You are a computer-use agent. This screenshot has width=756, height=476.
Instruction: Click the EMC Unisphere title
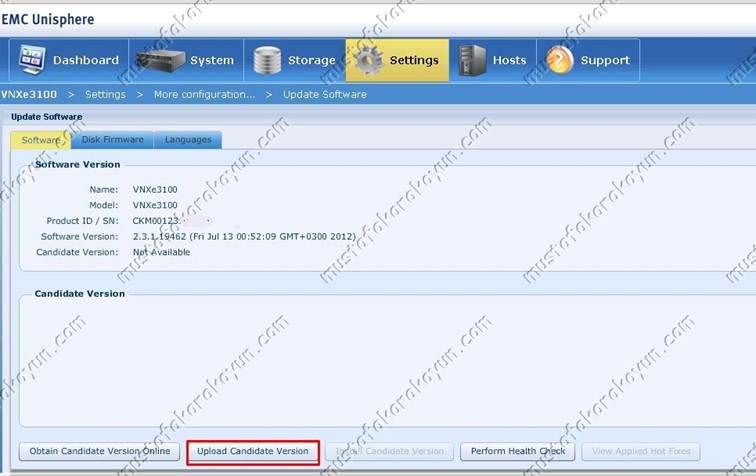48,20
